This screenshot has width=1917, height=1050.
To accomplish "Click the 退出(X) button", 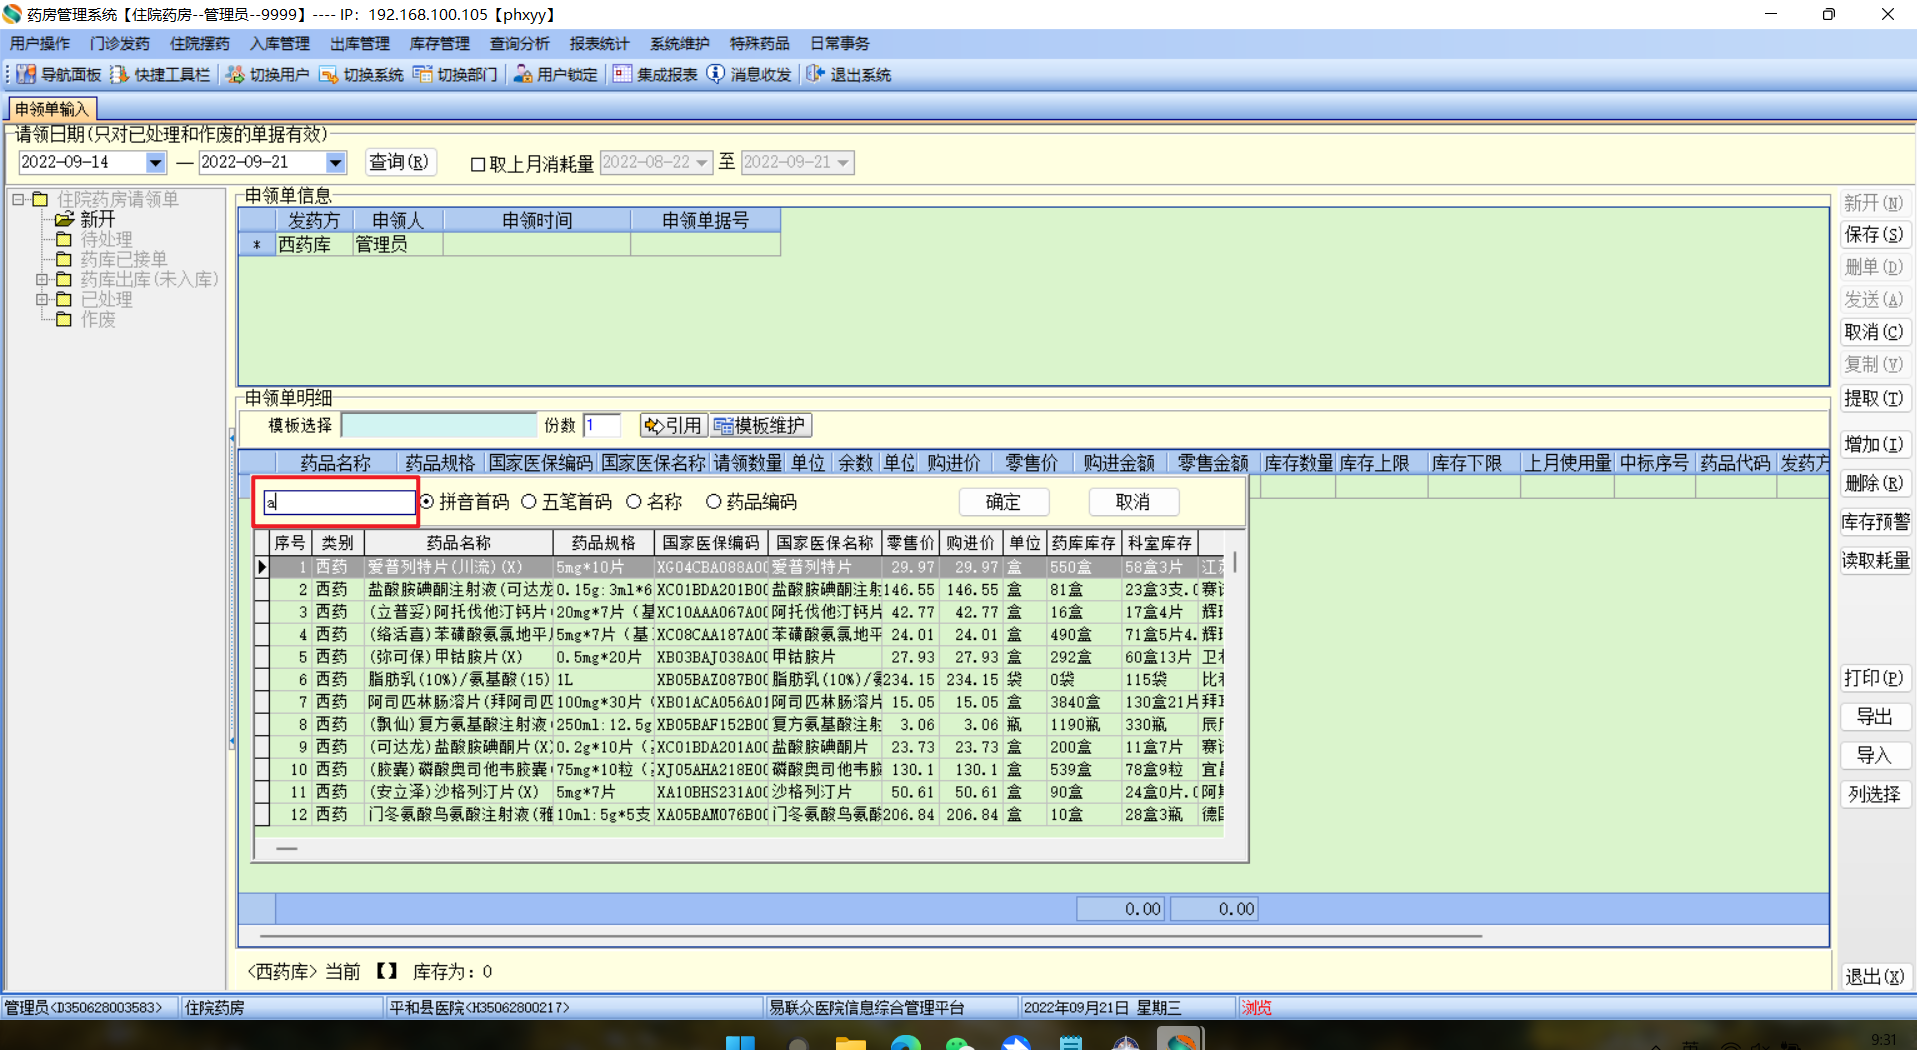I will coord(1874,977).
